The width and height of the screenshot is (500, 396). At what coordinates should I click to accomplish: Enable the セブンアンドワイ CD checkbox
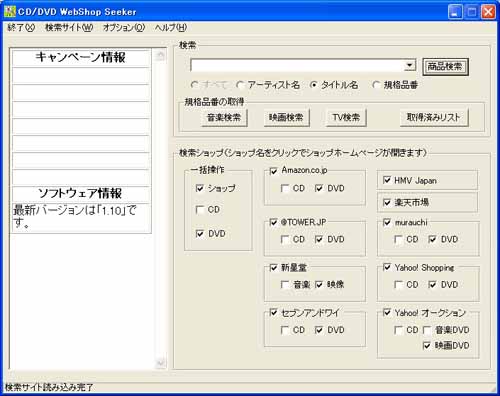[x=285, y=330]
